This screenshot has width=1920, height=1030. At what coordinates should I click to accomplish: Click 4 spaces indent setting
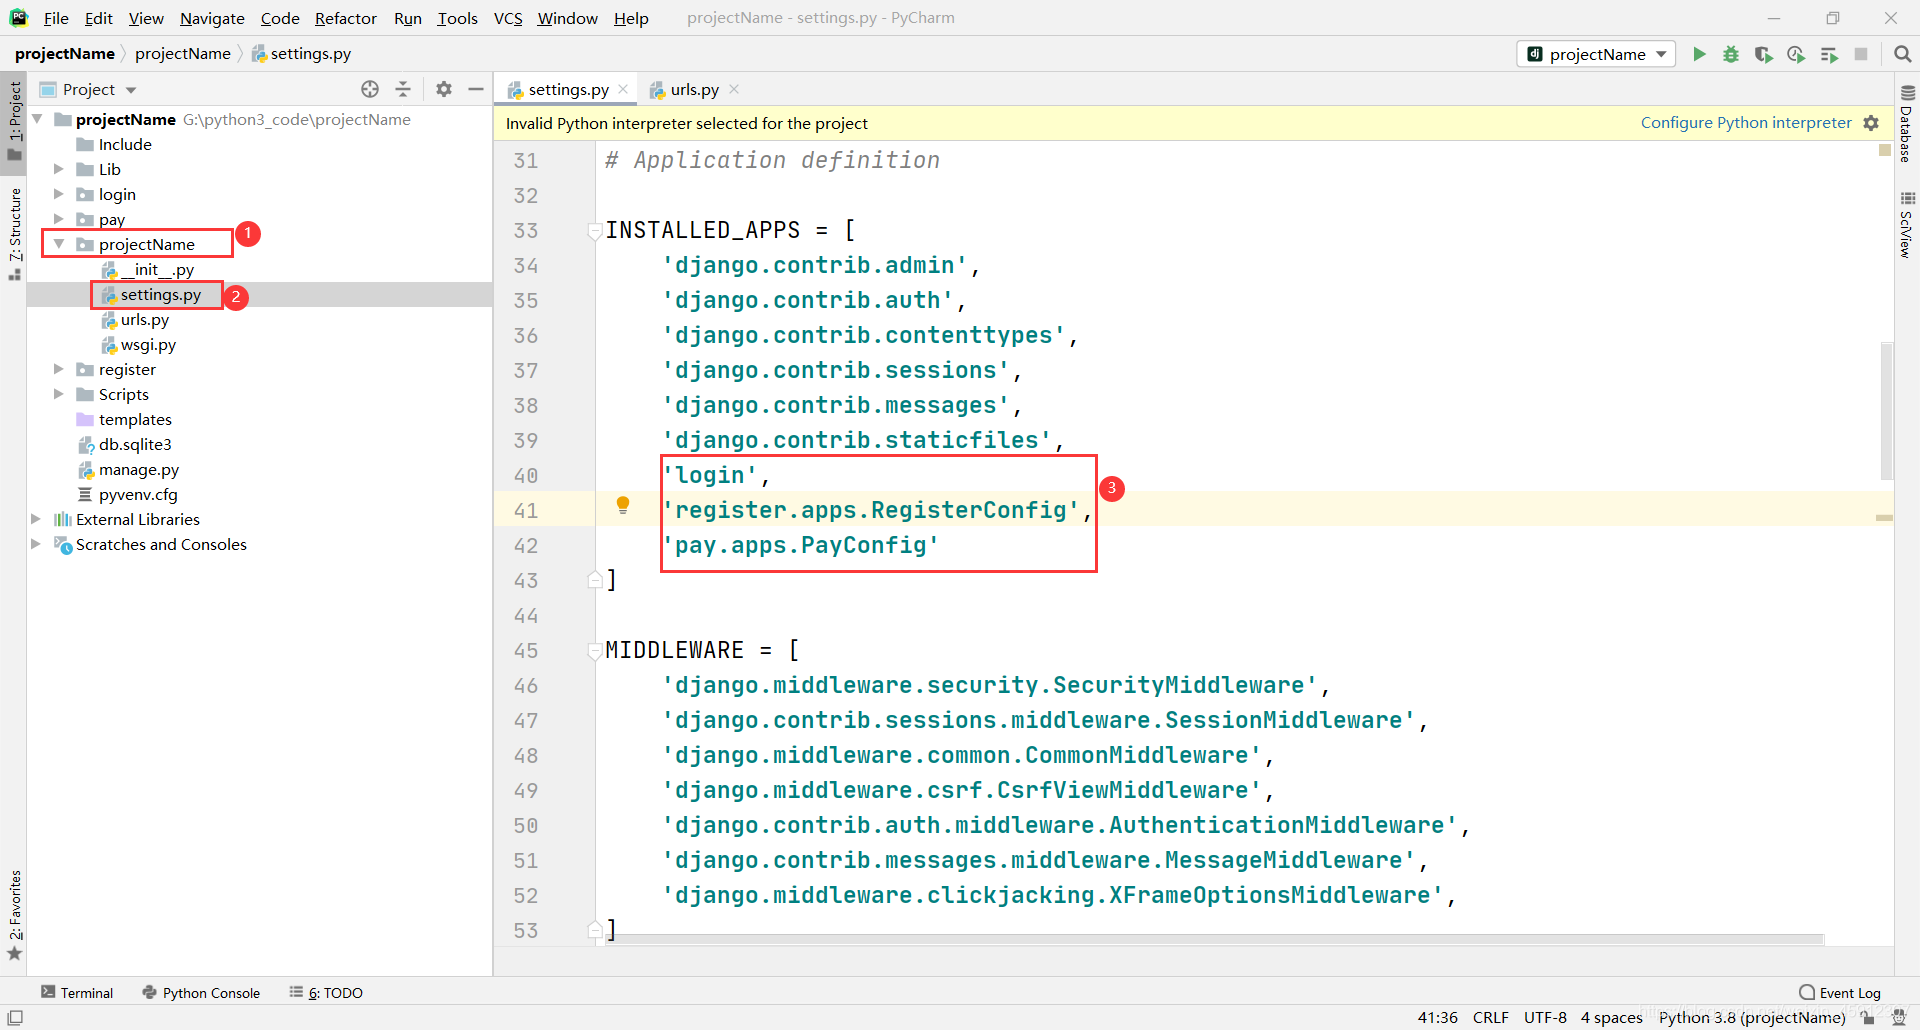pos(1611,1017)
